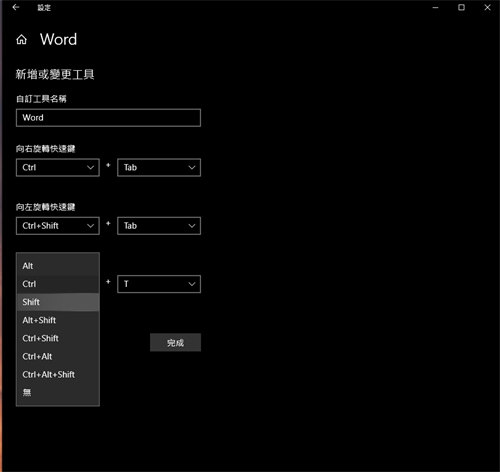Open the Ctrl modifier dropdown for rotate right

pyautogui.click(x=58, y=167)
